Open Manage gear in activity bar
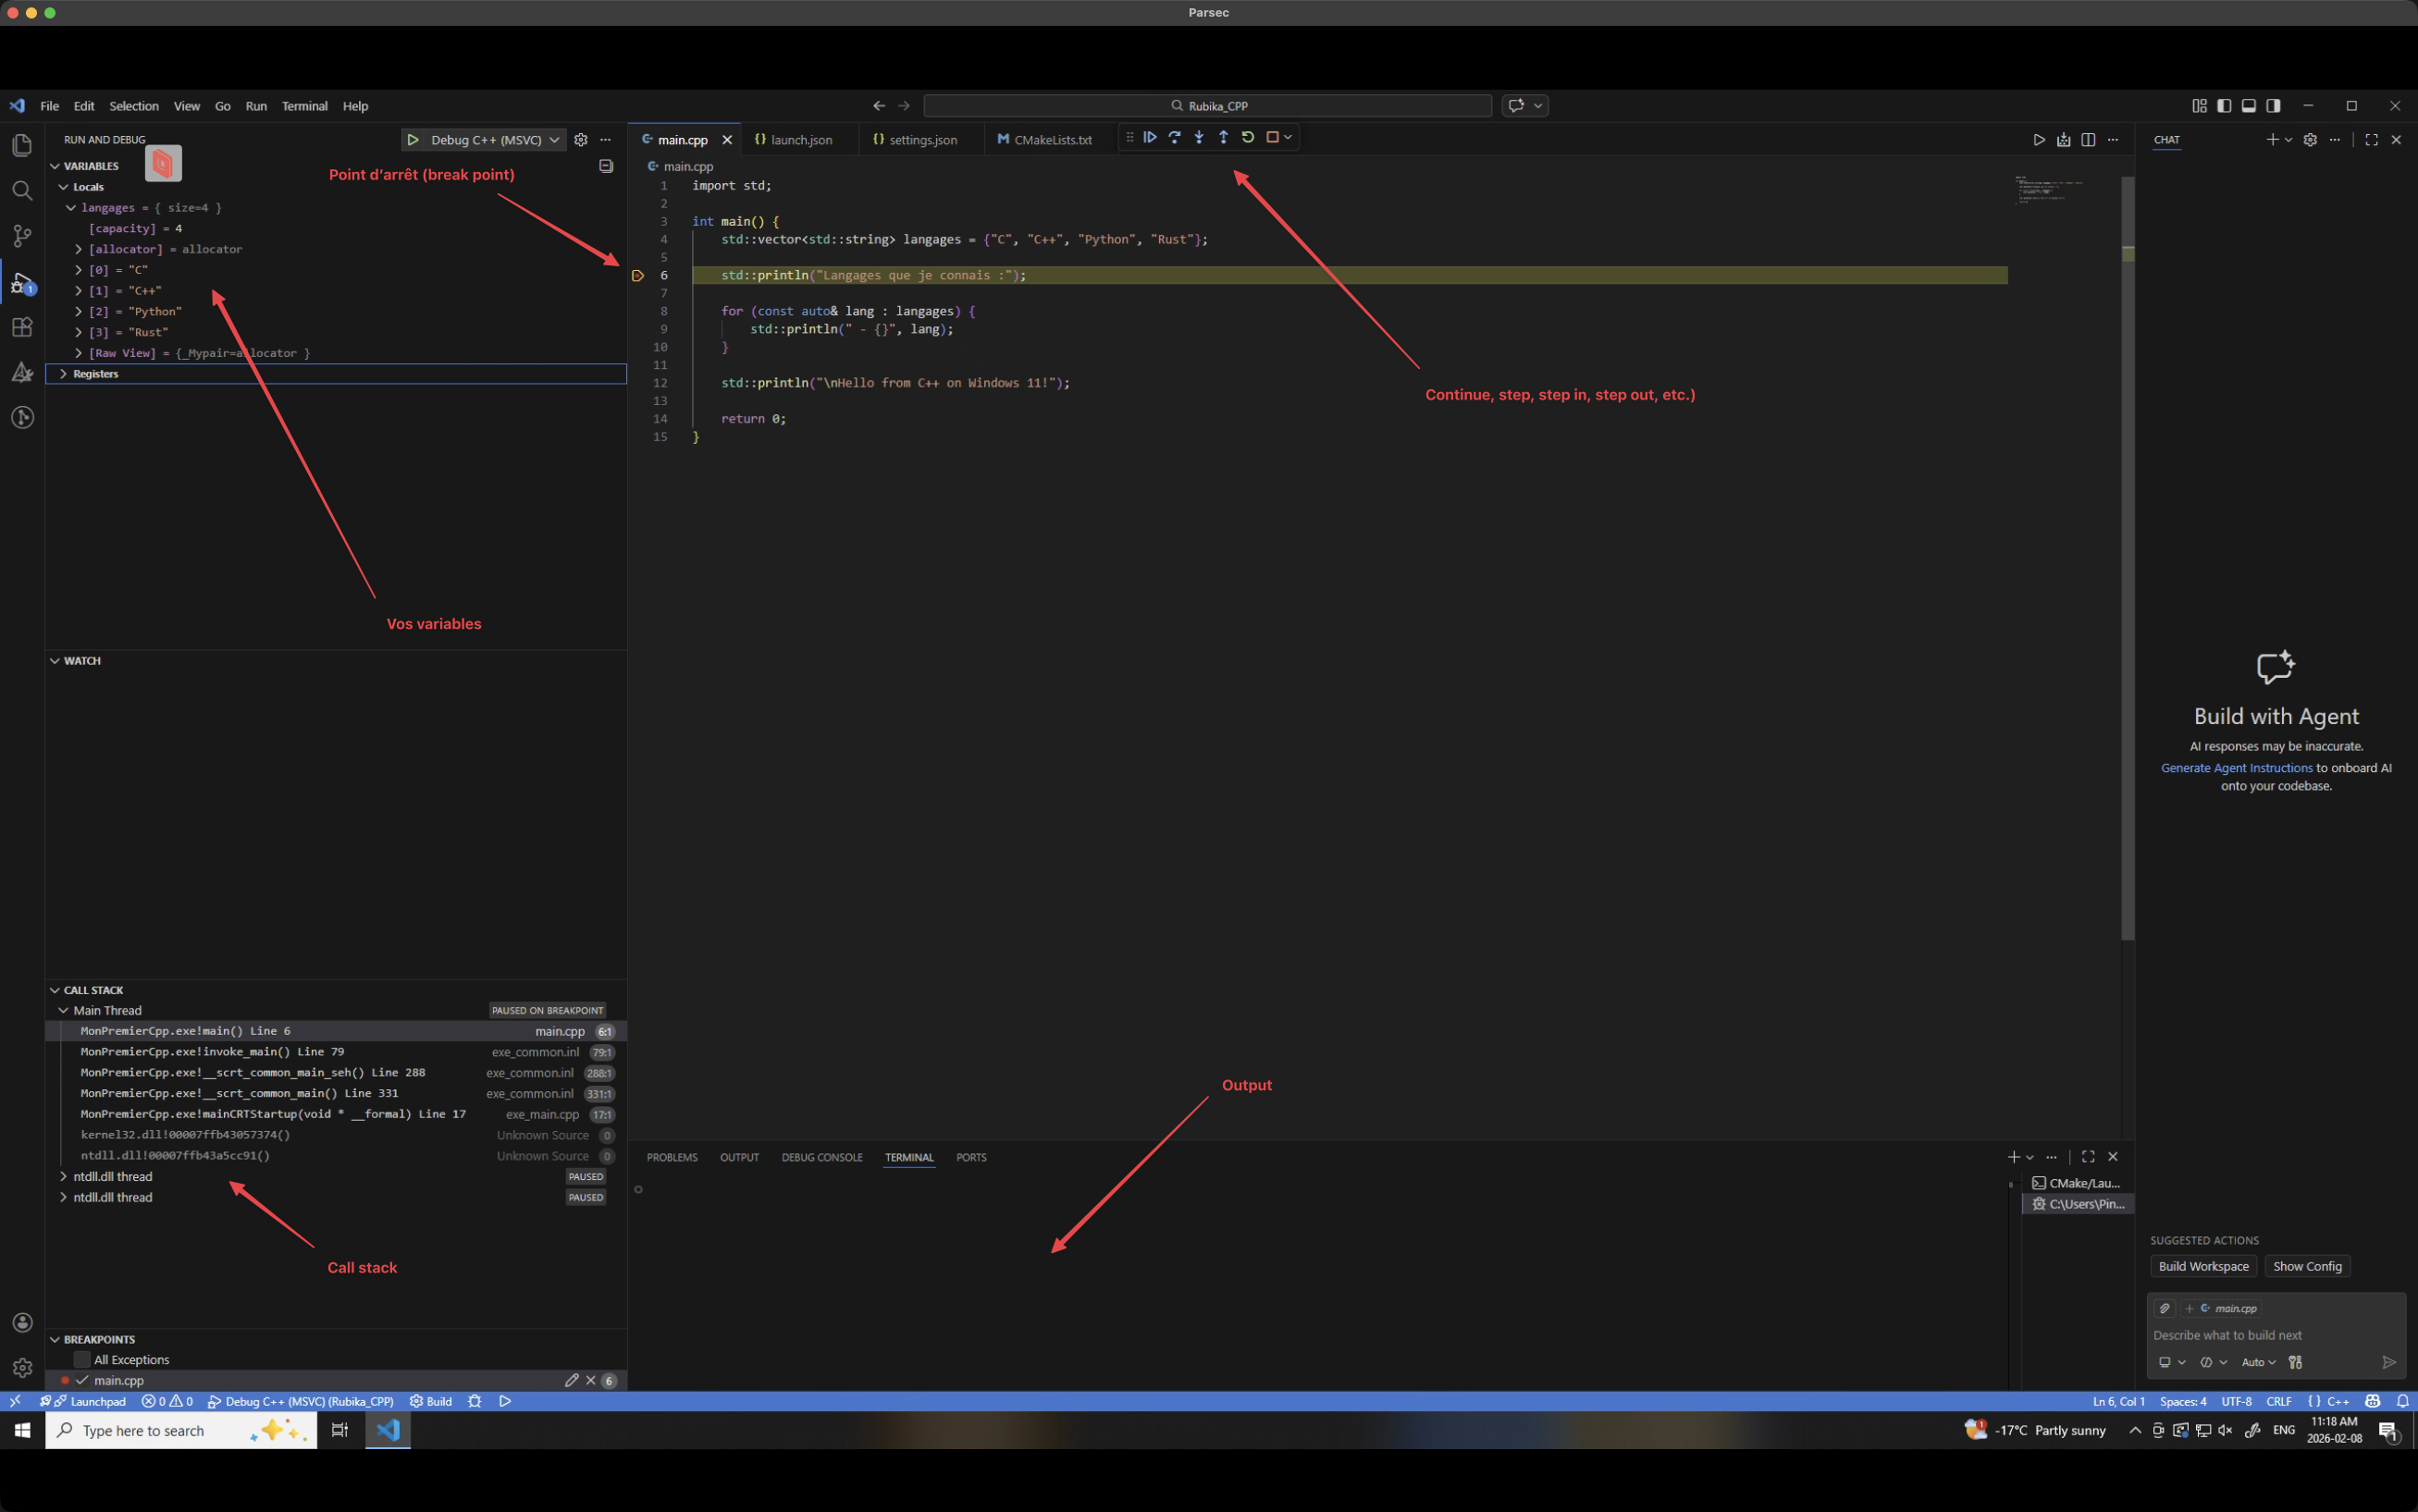The height and width of the screenshot is (1512, 2418). point(22,1368)
